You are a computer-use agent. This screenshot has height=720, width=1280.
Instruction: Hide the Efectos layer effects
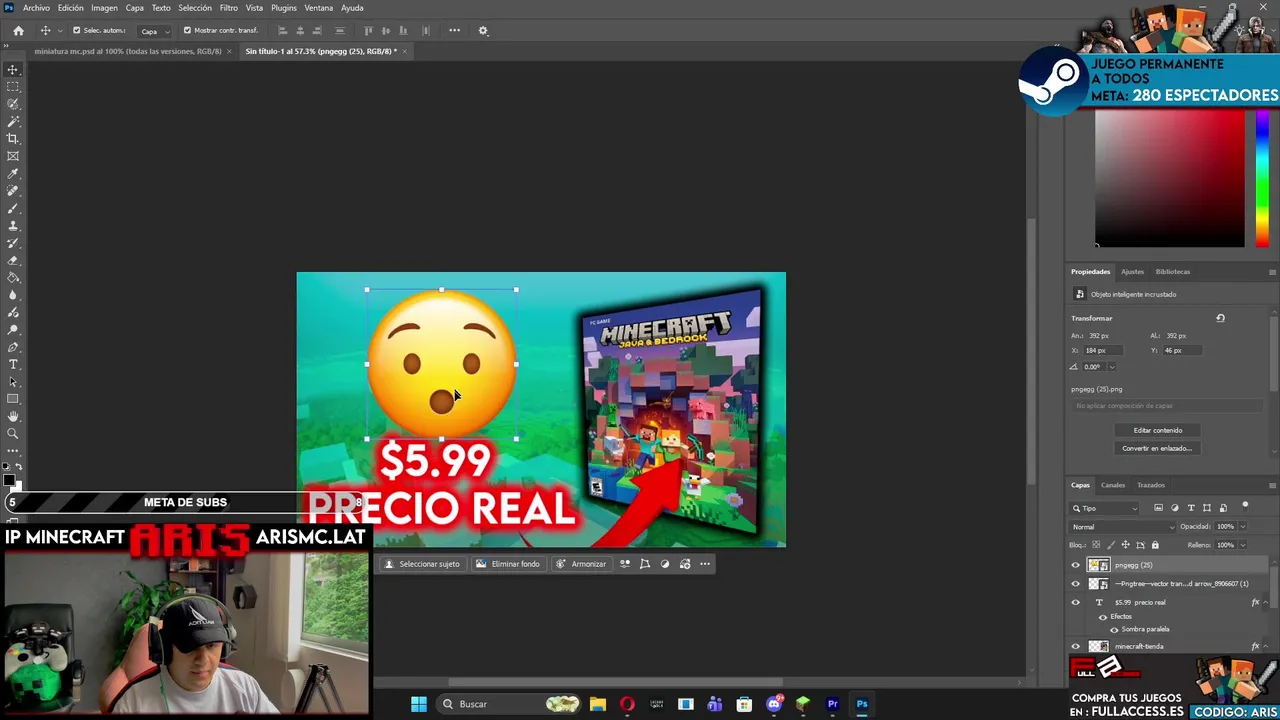click(1103, 617)
